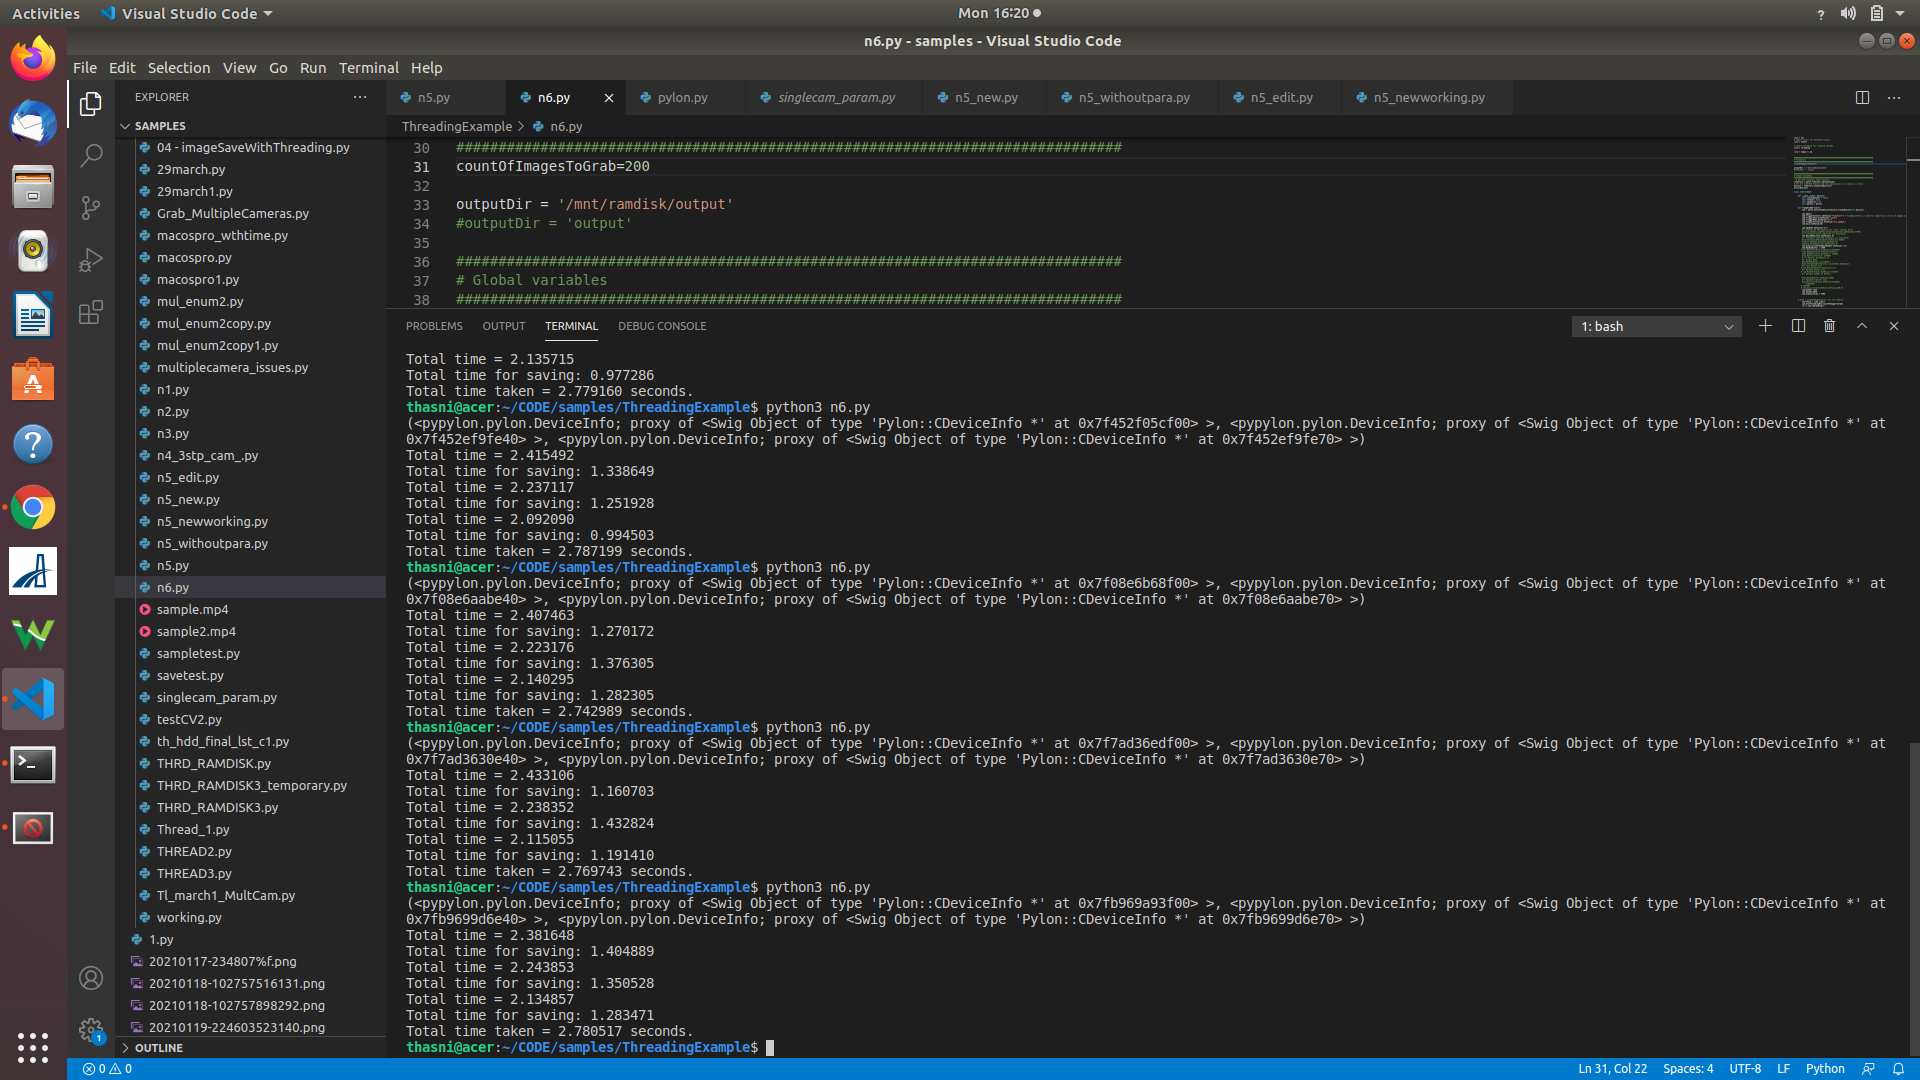Create a new terminal with the plus icon
The height and width of the screenshot is (1080, 1920).
click(1766, 326)
